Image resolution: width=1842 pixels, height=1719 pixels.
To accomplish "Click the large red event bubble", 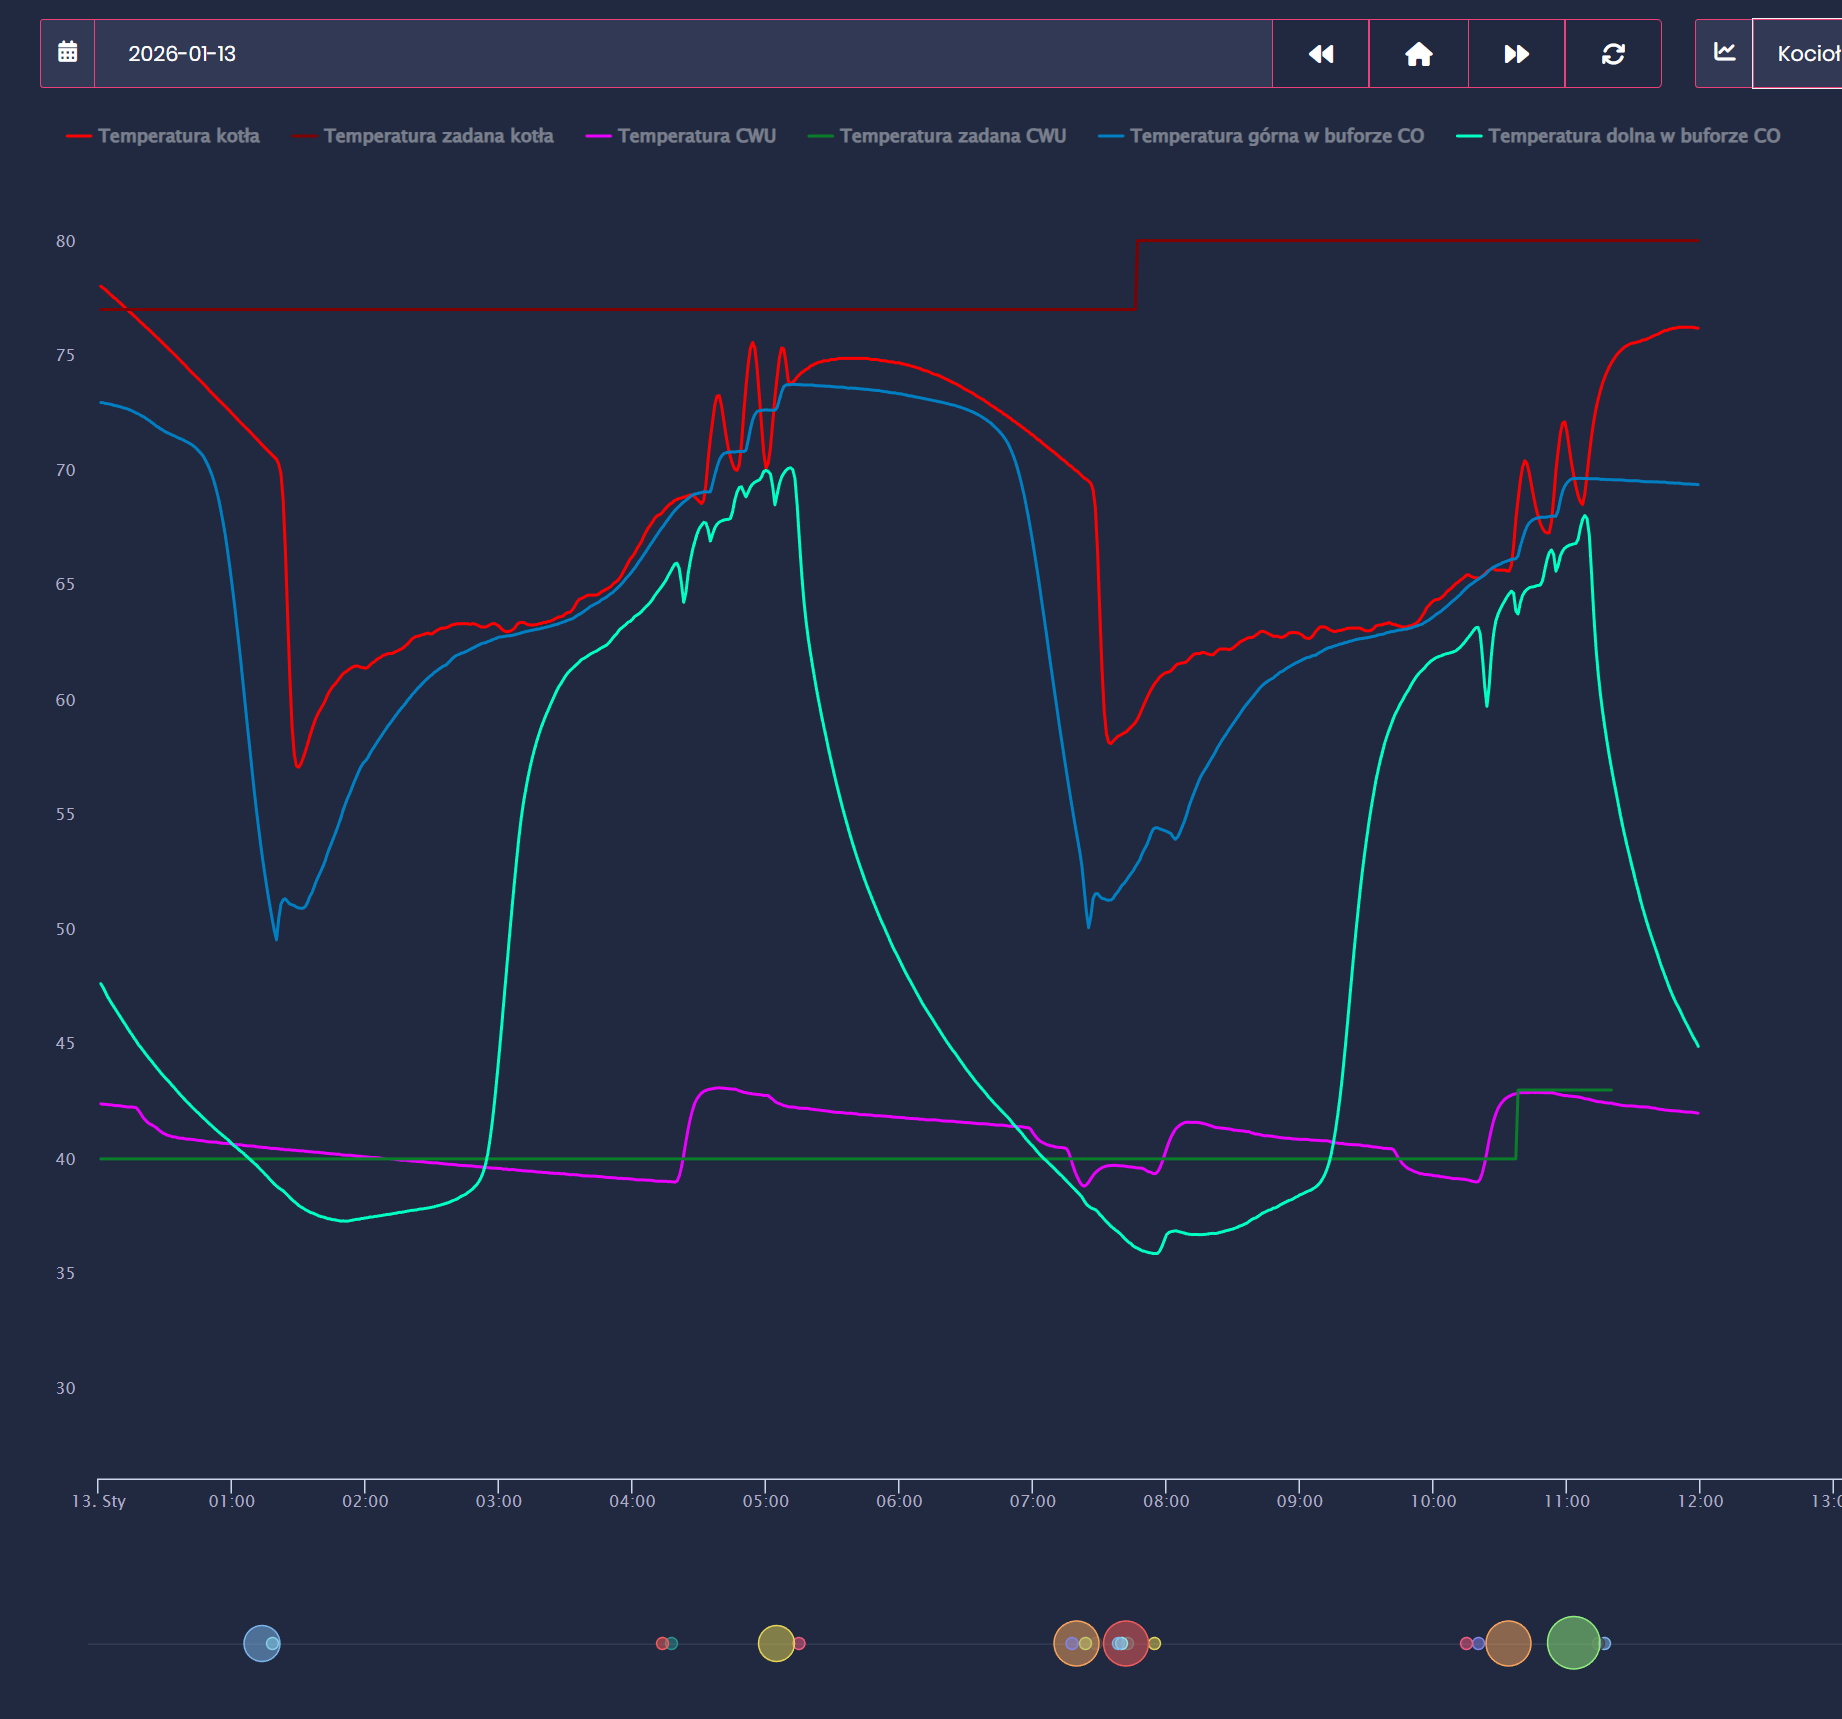I will tap(1127, 1643).
